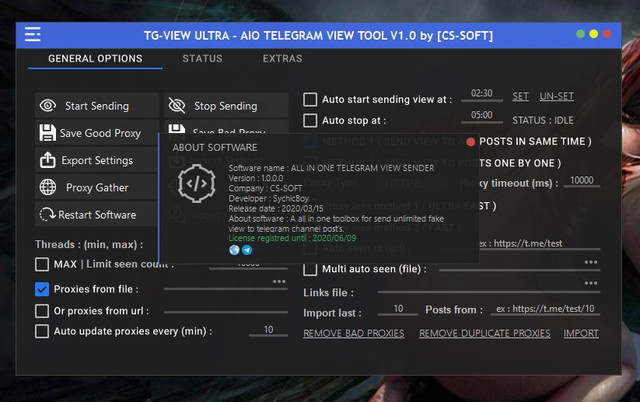
Task: Uncheck Proxies from file checkbox
Action: coord(42,289)
